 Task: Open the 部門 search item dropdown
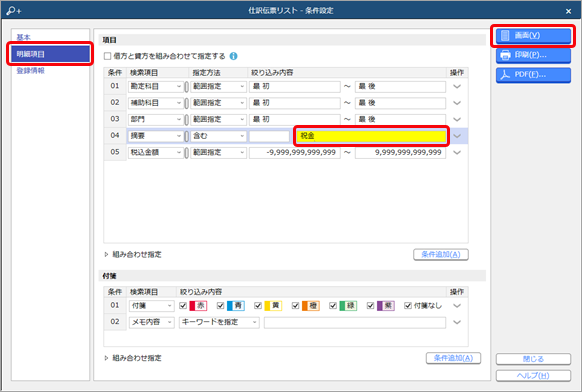click(x=156, y=120)
